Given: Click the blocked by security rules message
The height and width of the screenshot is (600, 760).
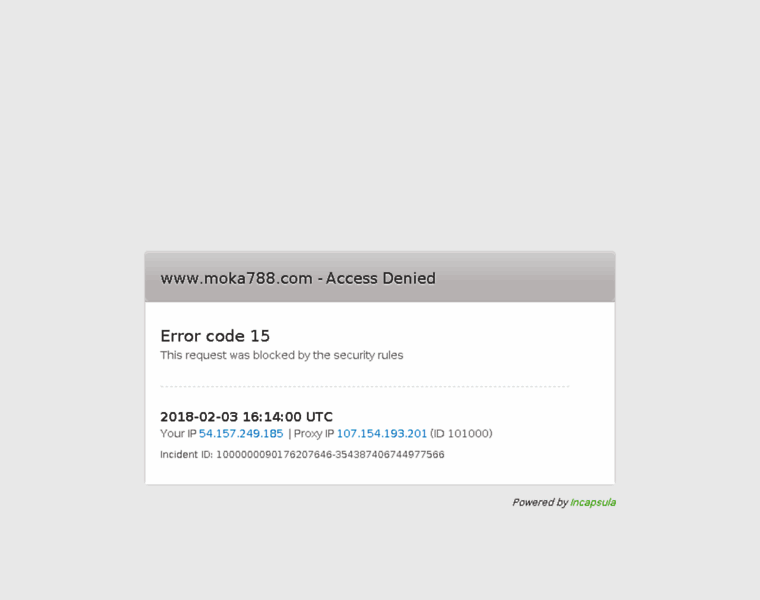Looking at the screenshot, I should pyautogui.click(x=282, y=355).
